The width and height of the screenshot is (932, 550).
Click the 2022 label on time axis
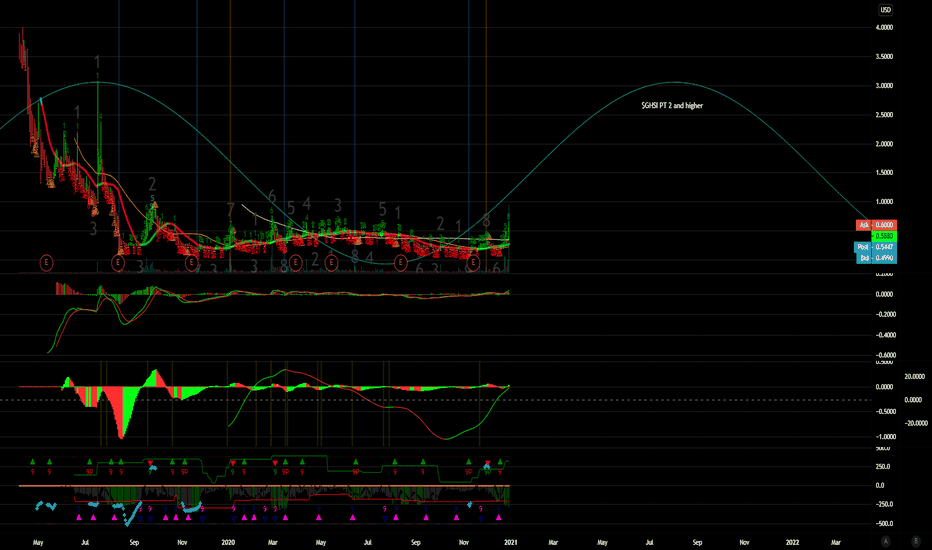click(x=792, y=542)
